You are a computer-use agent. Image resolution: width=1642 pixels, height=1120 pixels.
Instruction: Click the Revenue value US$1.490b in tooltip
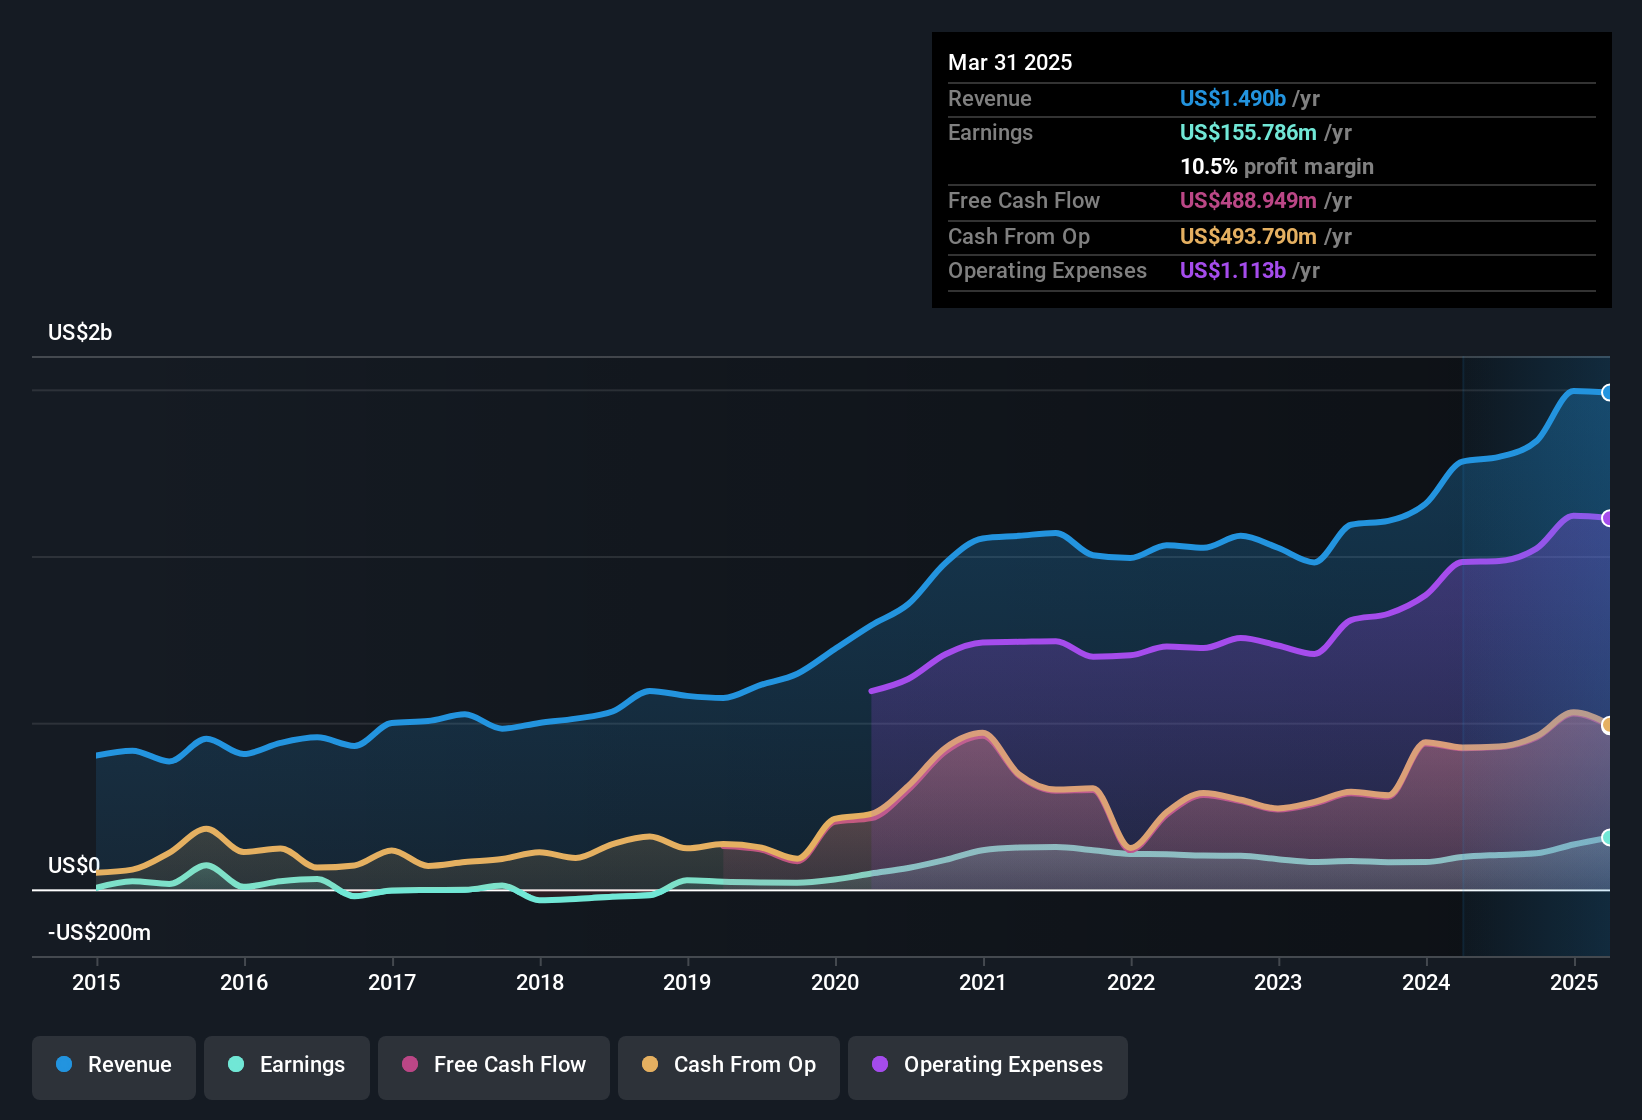pos(1232,99)
